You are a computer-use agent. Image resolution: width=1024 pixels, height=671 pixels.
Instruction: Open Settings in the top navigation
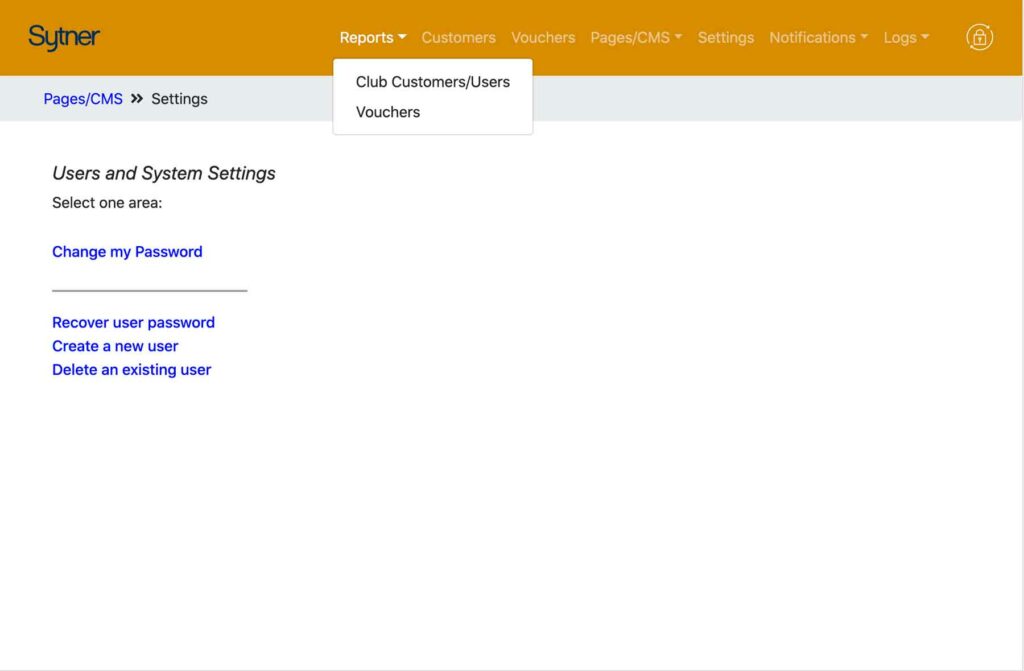pos(725,38)
